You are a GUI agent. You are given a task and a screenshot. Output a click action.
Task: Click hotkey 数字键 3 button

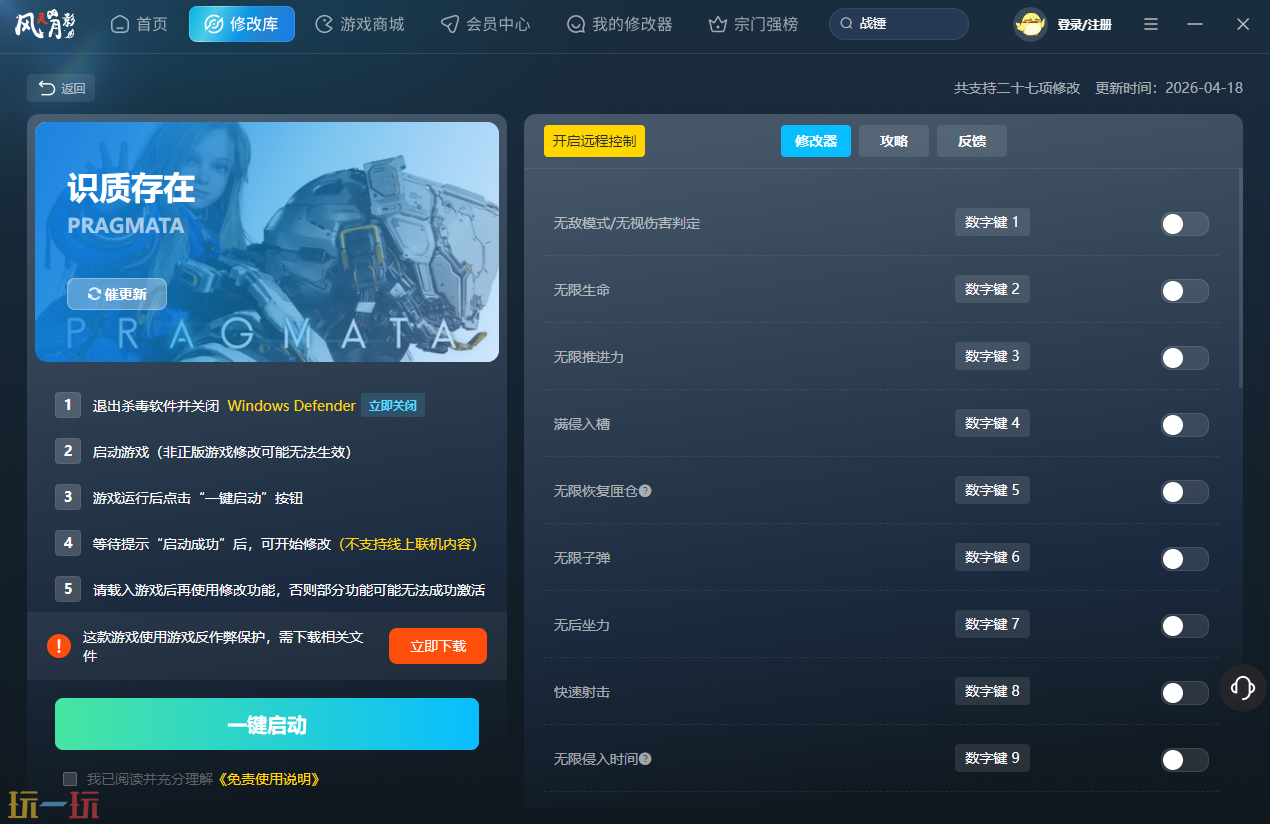click(992, 356)
